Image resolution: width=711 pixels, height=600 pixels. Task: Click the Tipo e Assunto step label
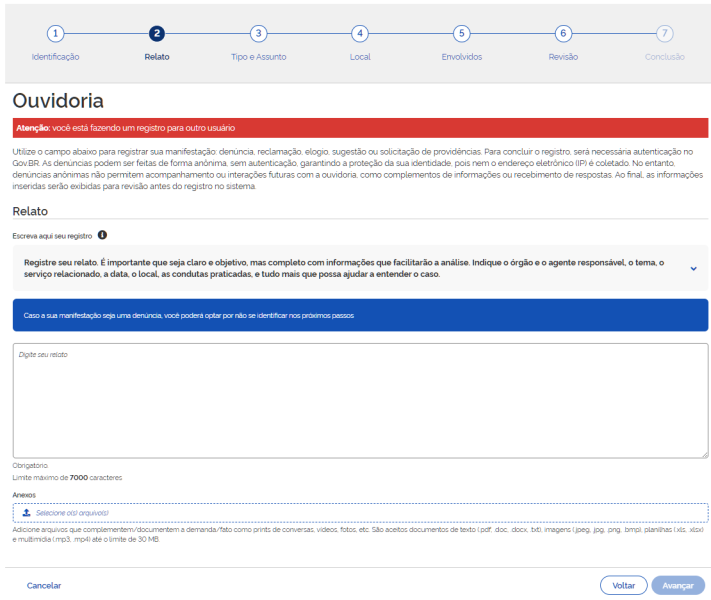[258, 57]
